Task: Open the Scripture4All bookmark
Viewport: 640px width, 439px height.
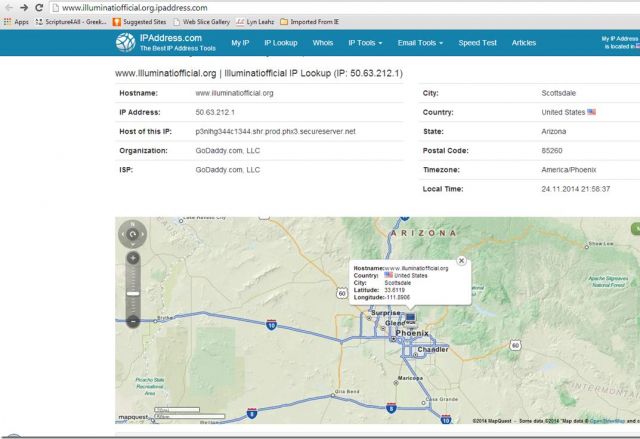Action: pos(71,22)
